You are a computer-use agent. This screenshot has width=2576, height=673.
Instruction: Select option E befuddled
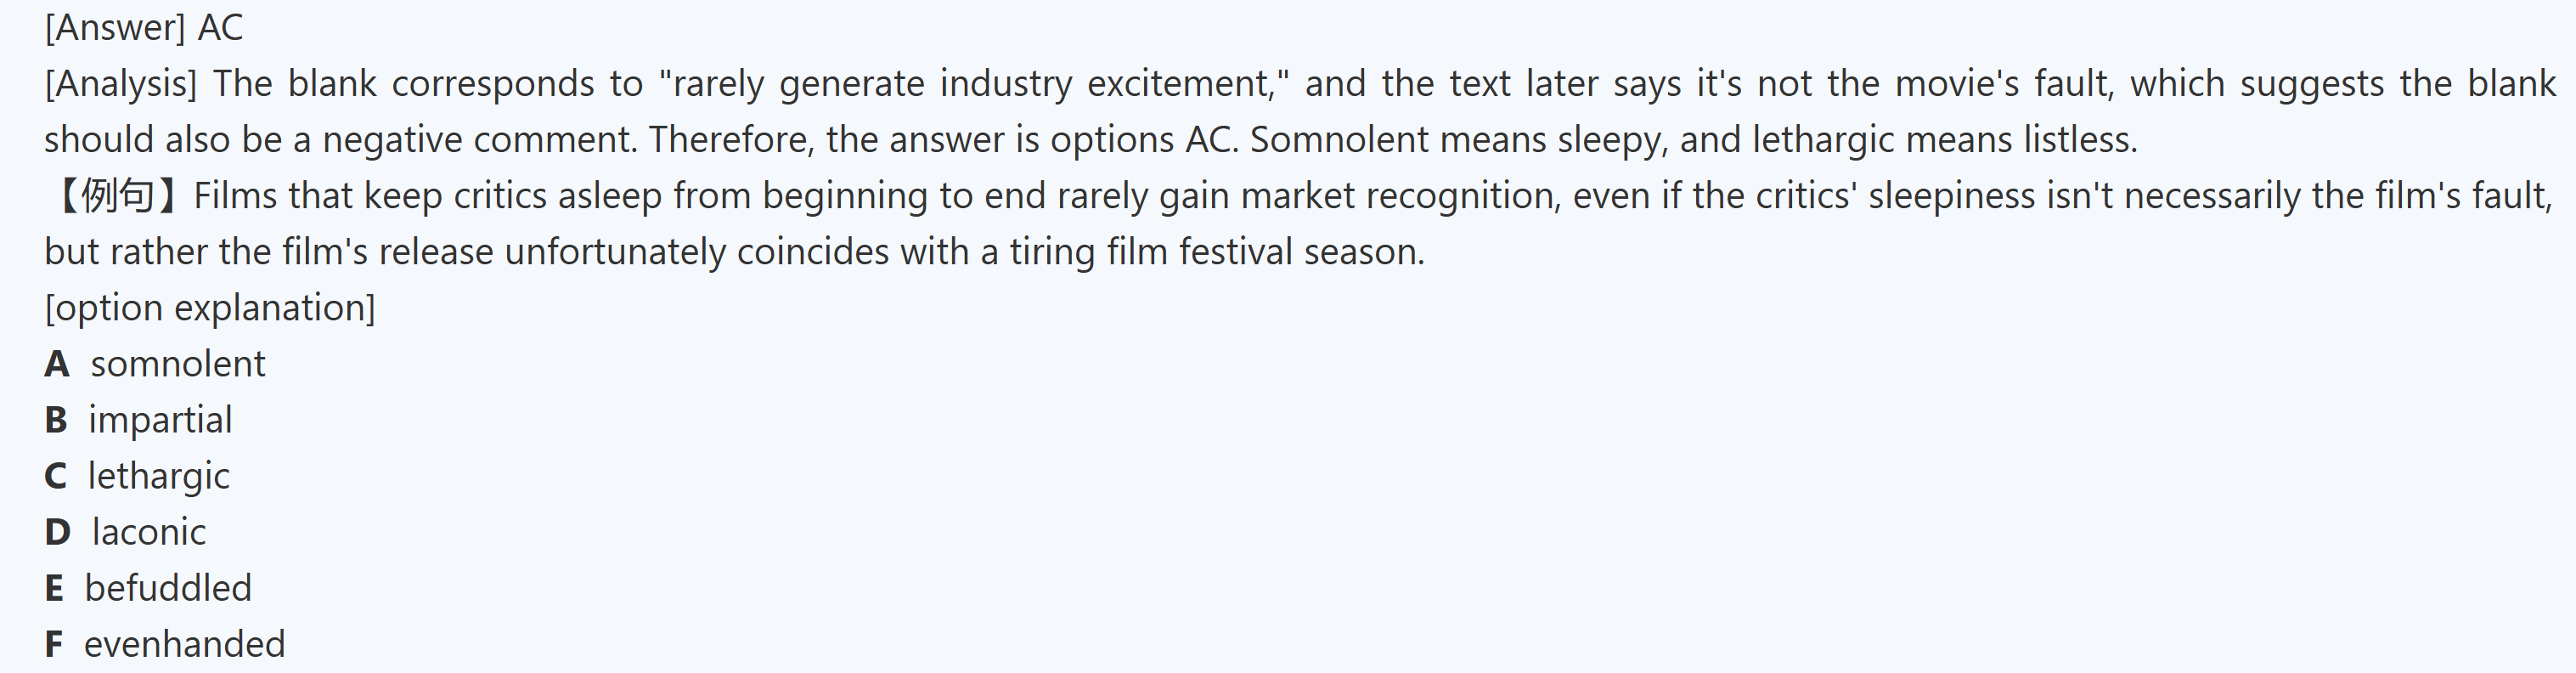pos(168,588)
